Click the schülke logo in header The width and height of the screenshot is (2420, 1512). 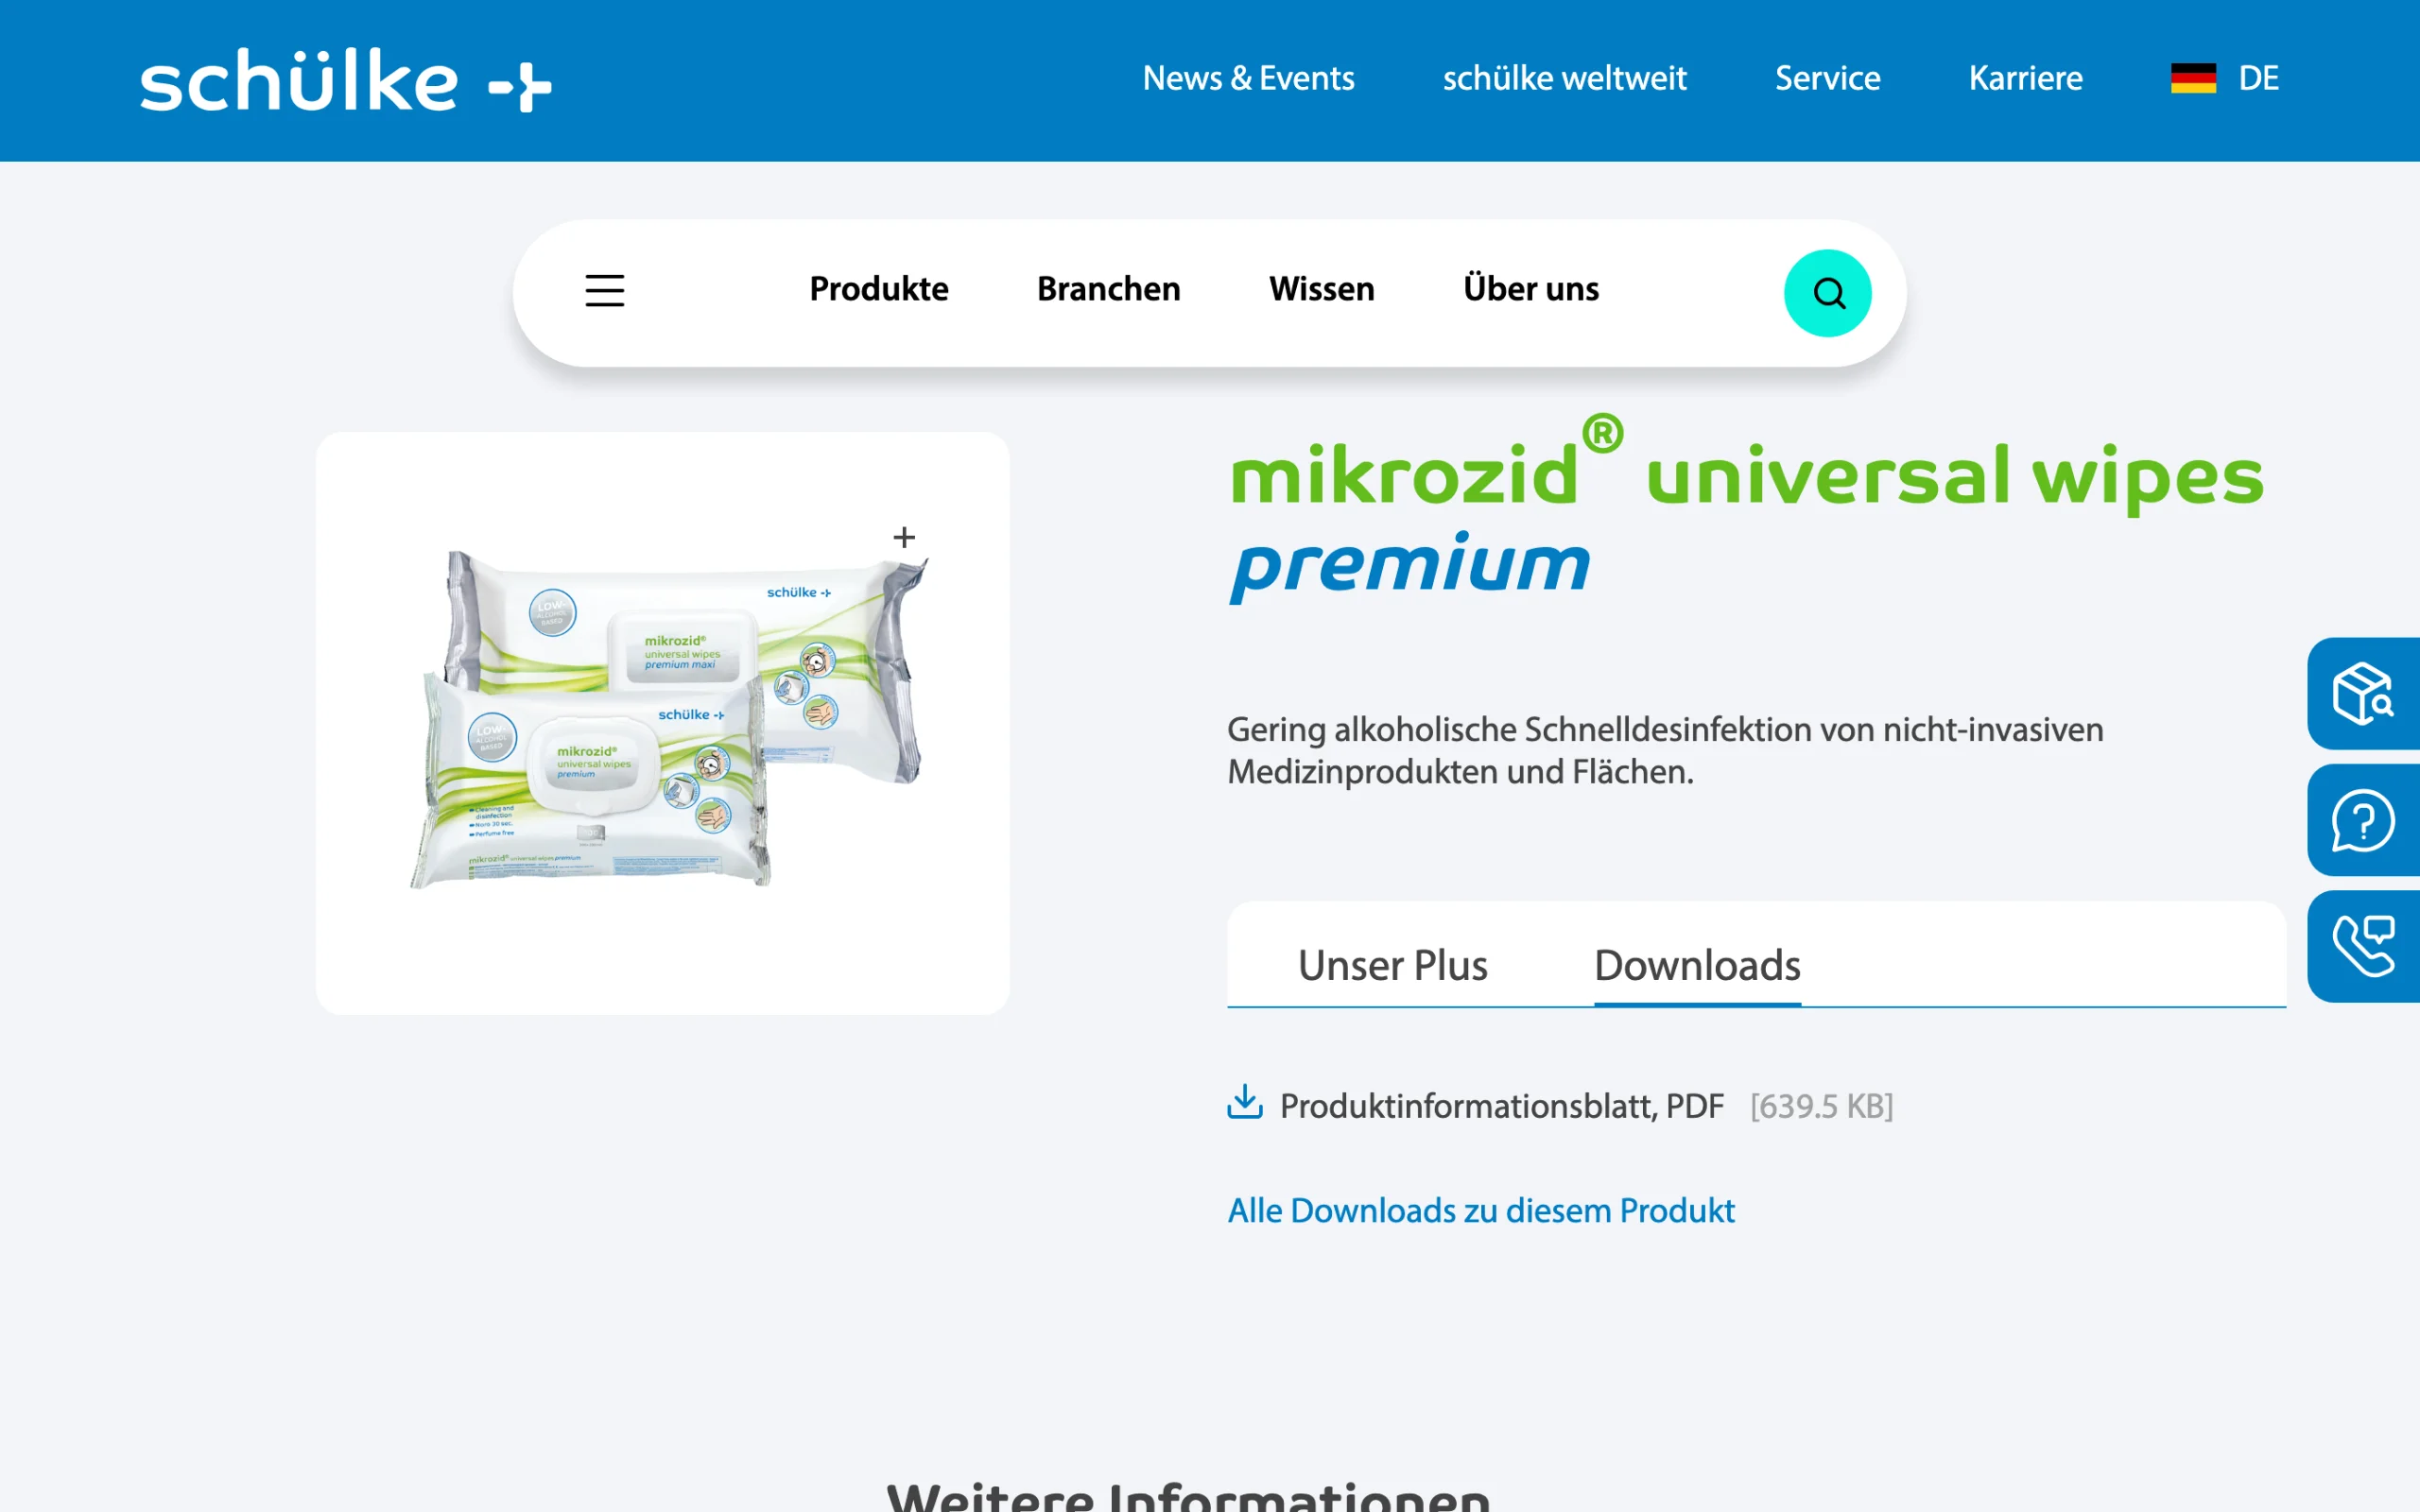(345, 81)
